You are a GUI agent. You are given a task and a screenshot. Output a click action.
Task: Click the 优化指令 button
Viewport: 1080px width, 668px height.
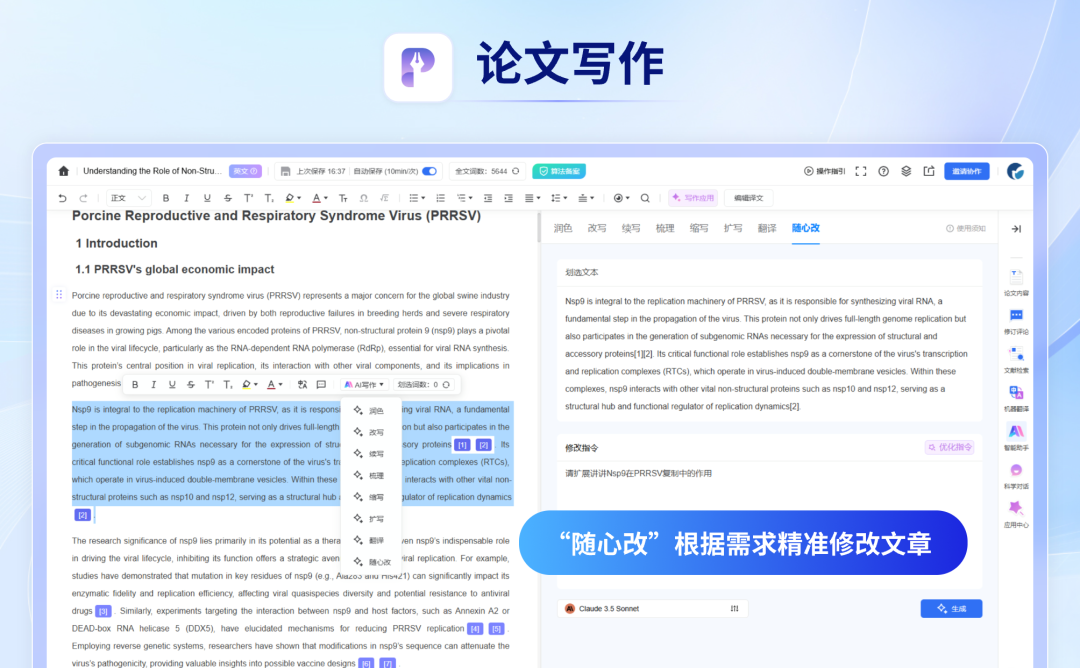(951, 447)
